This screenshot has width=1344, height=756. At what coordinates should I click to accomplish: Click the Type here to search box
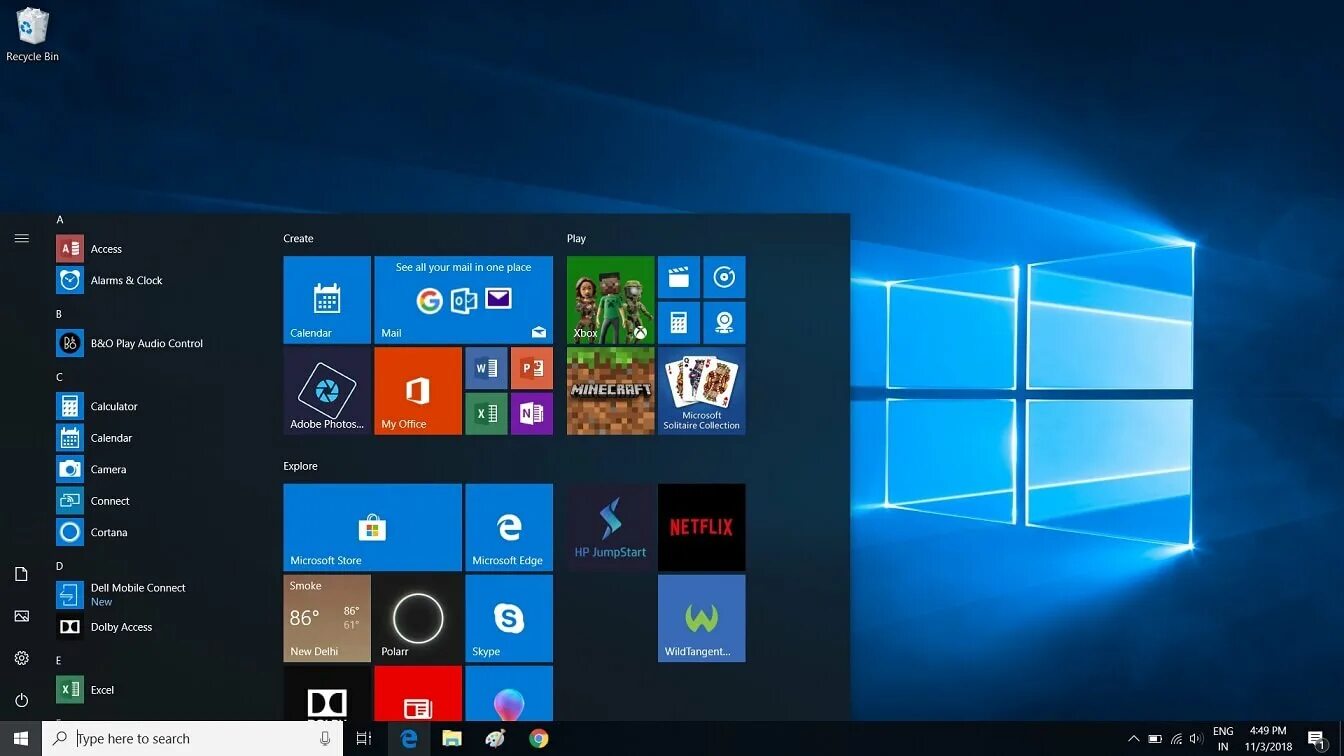pos(192,739)
